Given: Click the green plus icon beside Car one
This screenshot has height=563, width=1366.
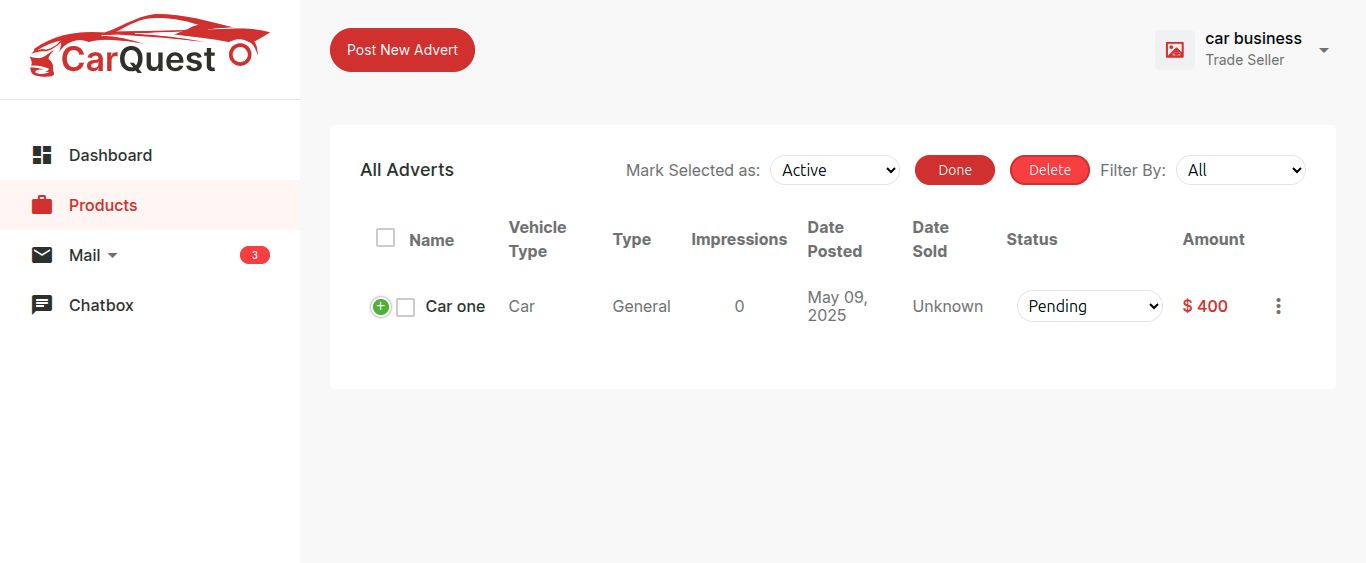Looking at the screenshot, I should click(381, 307).
